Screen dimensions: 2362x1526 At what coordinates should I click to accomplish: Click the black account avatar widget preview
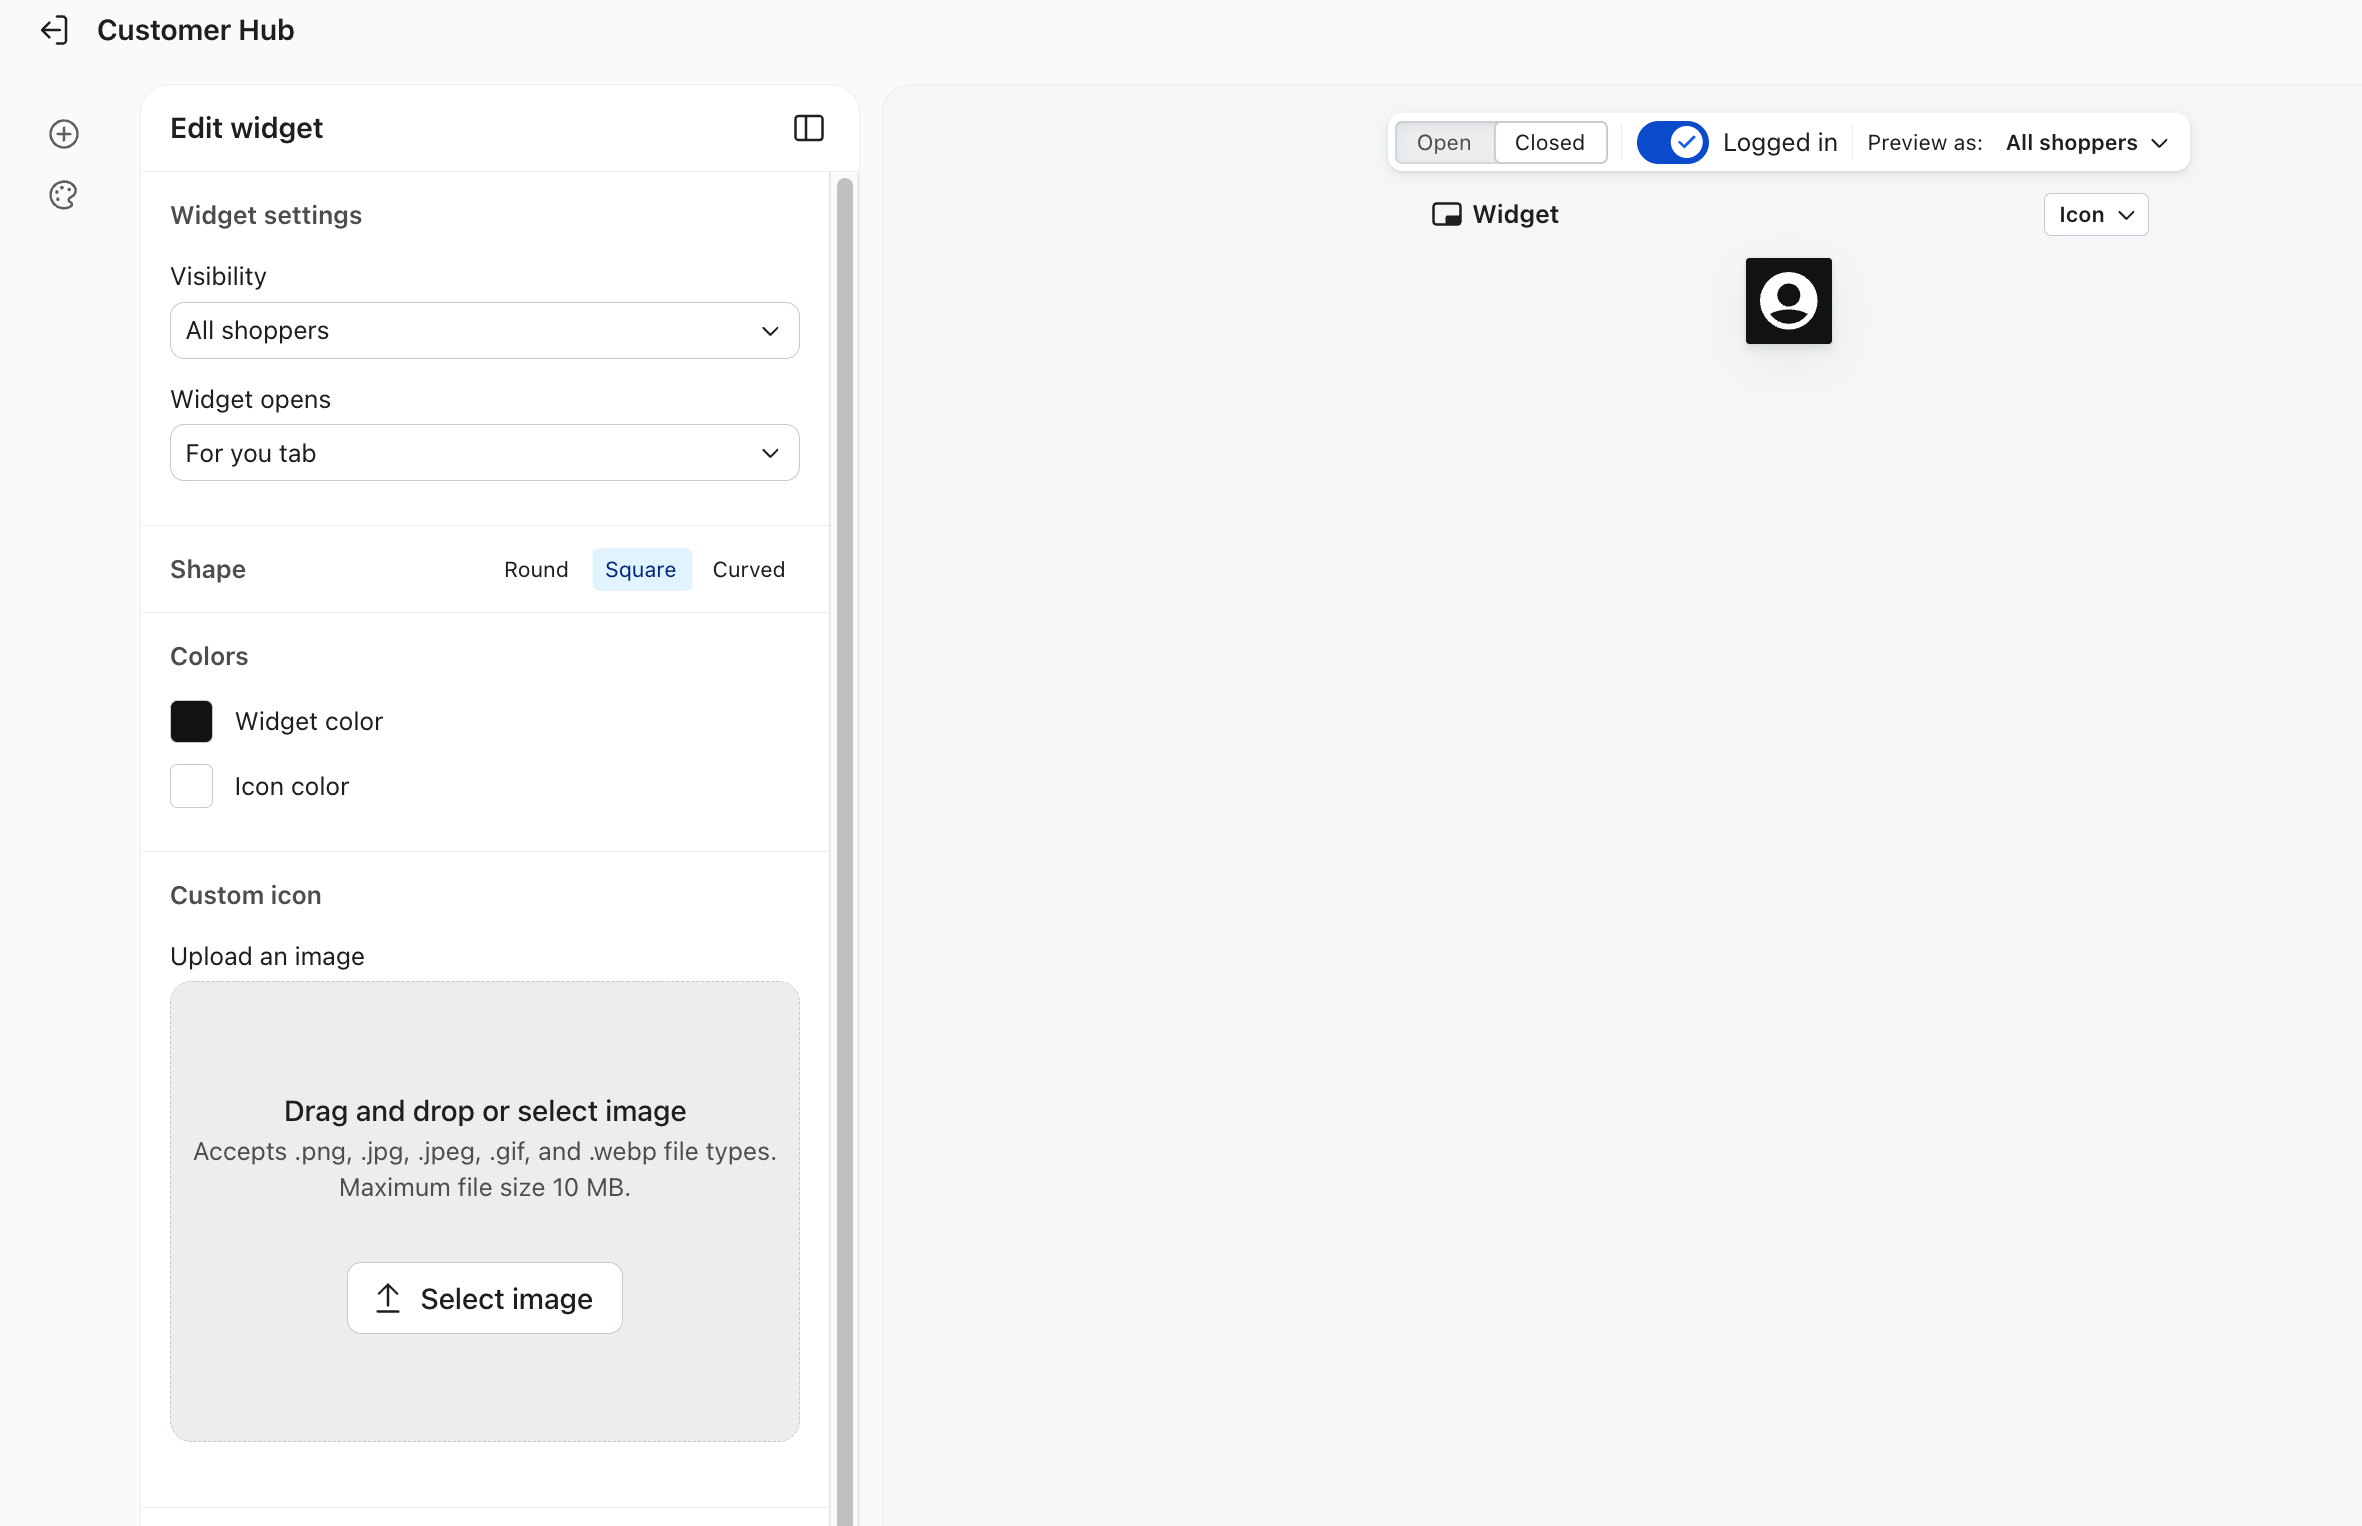point(1788,301)
